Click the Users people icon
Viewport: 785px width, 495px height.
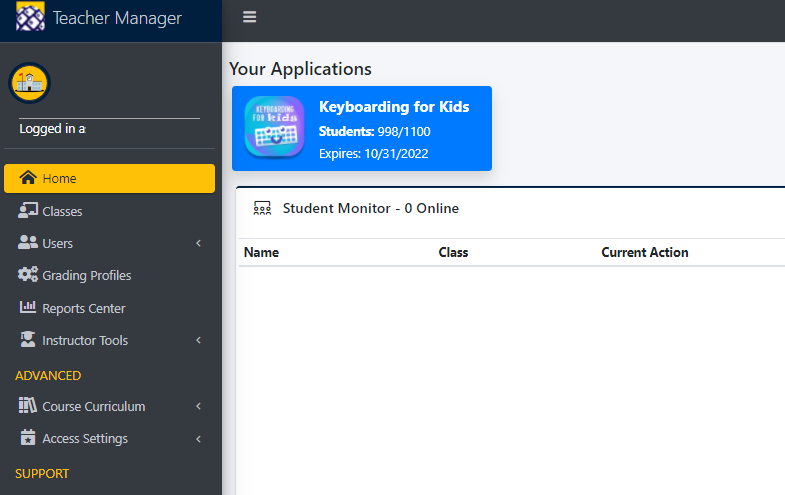[28, 243]
